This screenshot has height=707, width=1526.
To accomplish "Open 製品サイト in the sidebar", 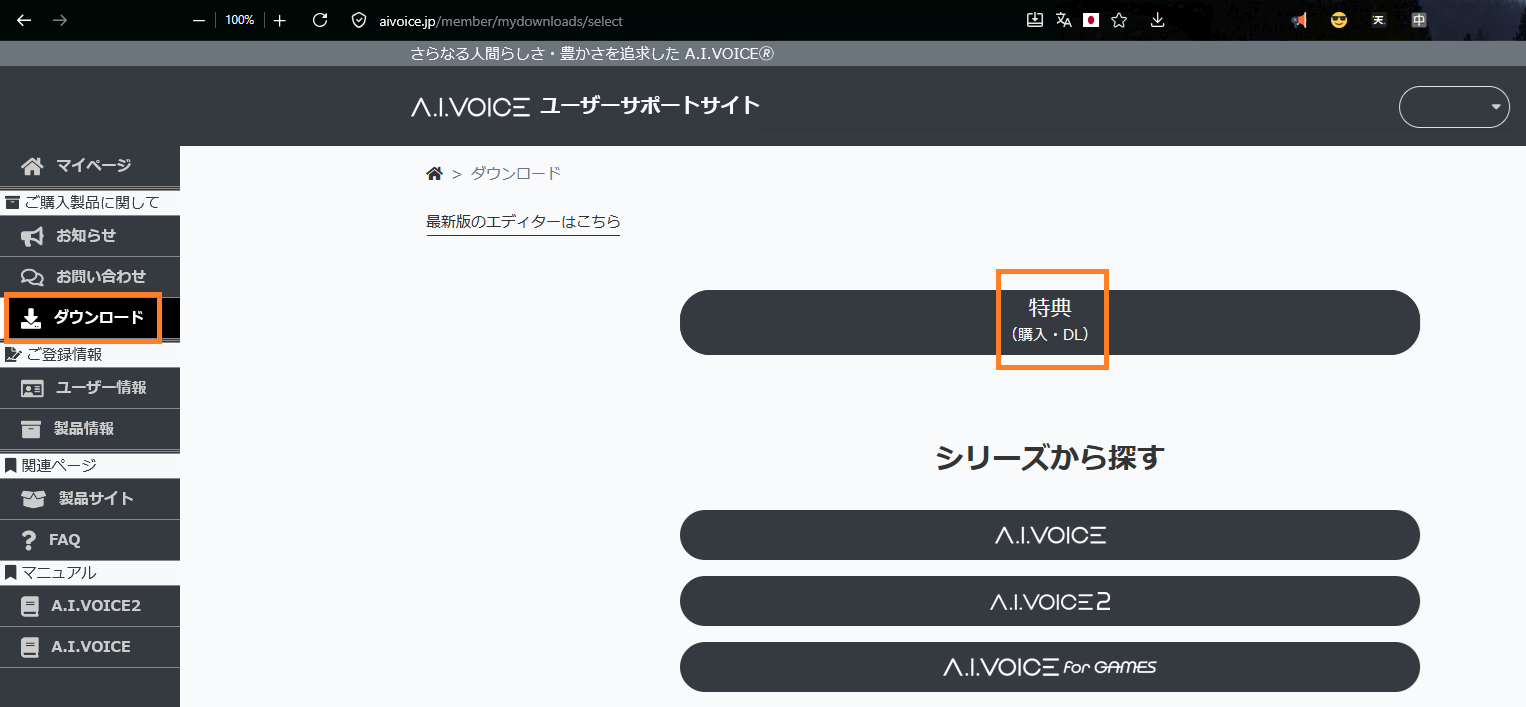I will coord(90,499).
